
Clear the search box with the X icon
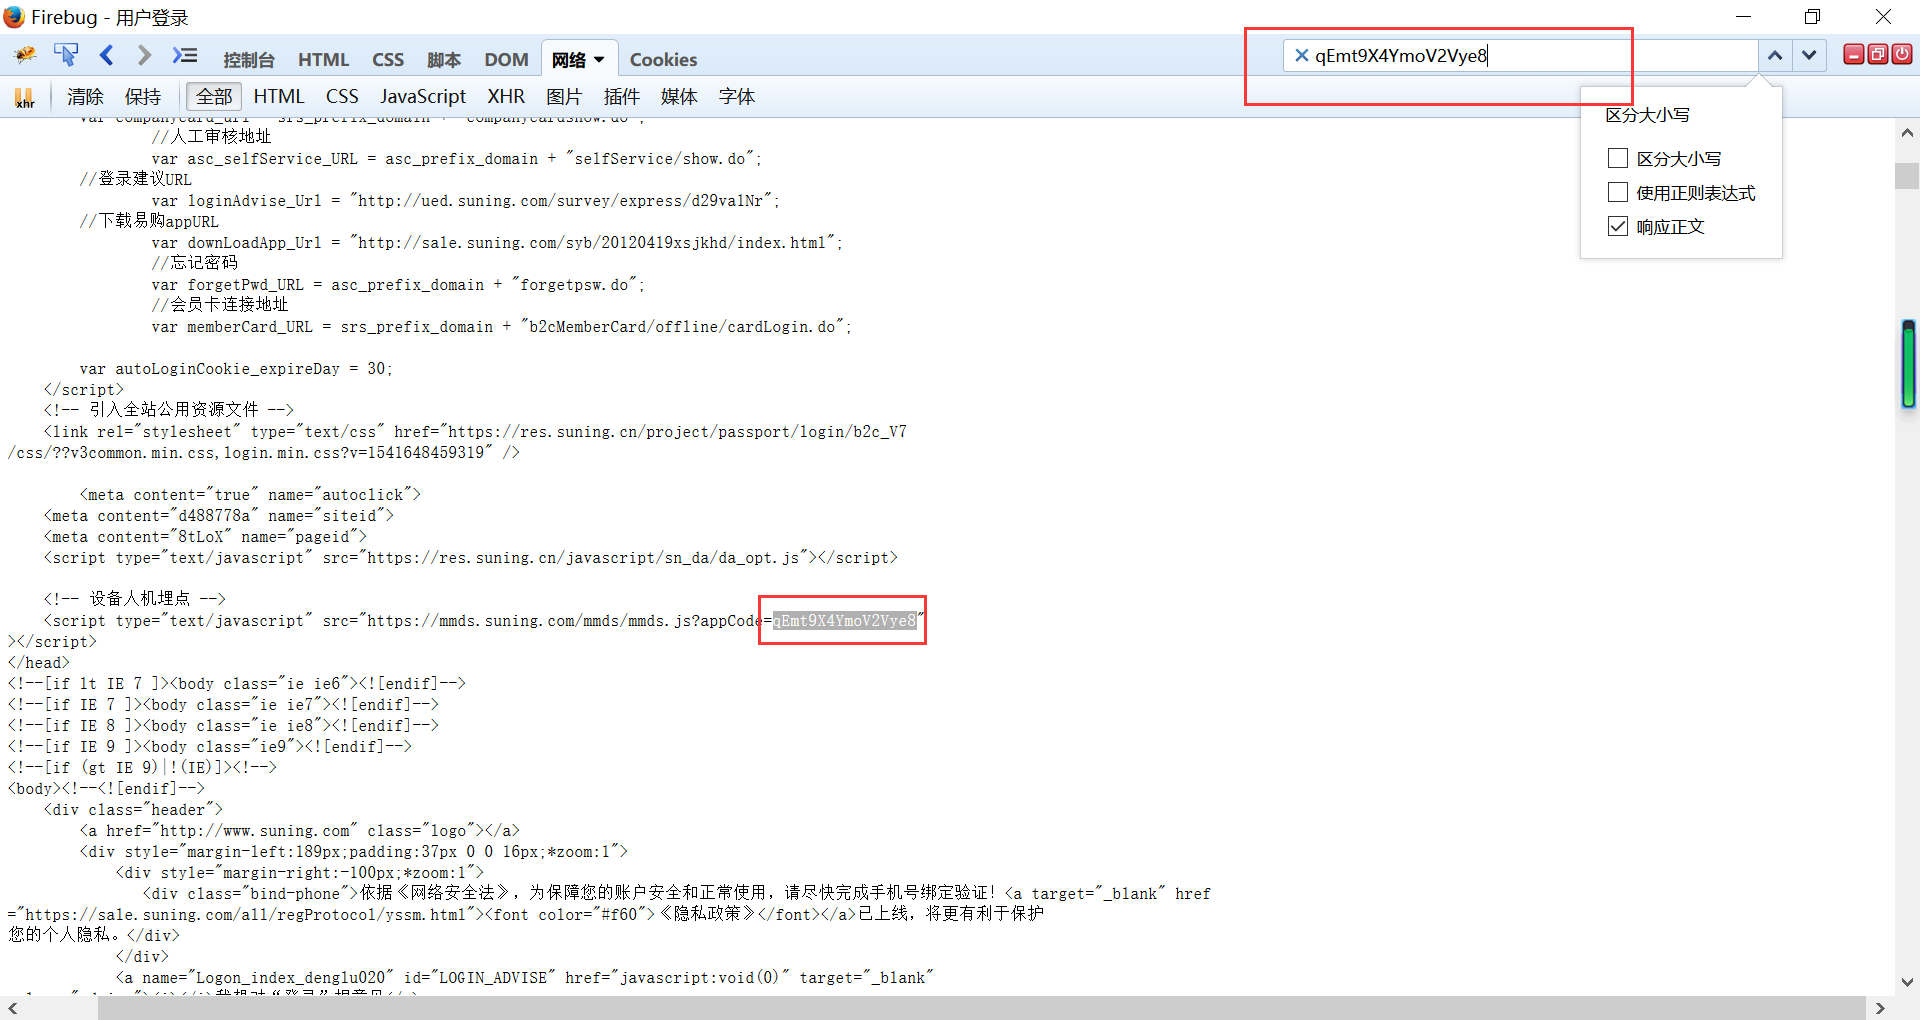tap(1301, 56)
